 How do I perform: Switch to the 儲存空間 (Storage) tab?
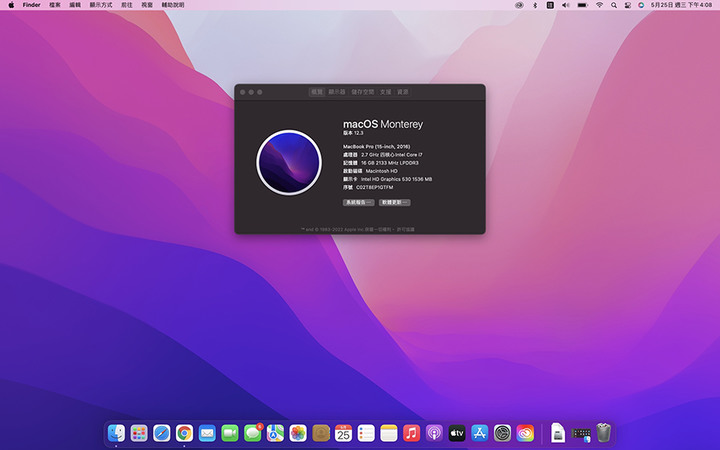pyautogui.click(x=363, y=92)
